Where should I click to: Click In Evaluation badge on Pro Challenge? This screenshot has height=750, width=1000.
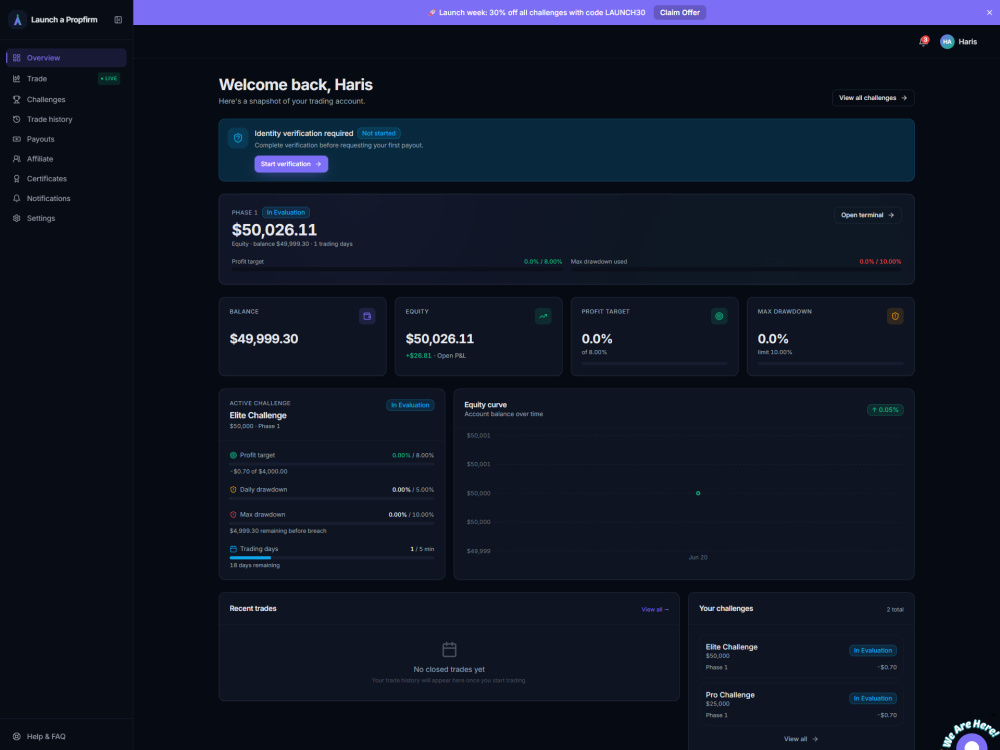(872, 698)
